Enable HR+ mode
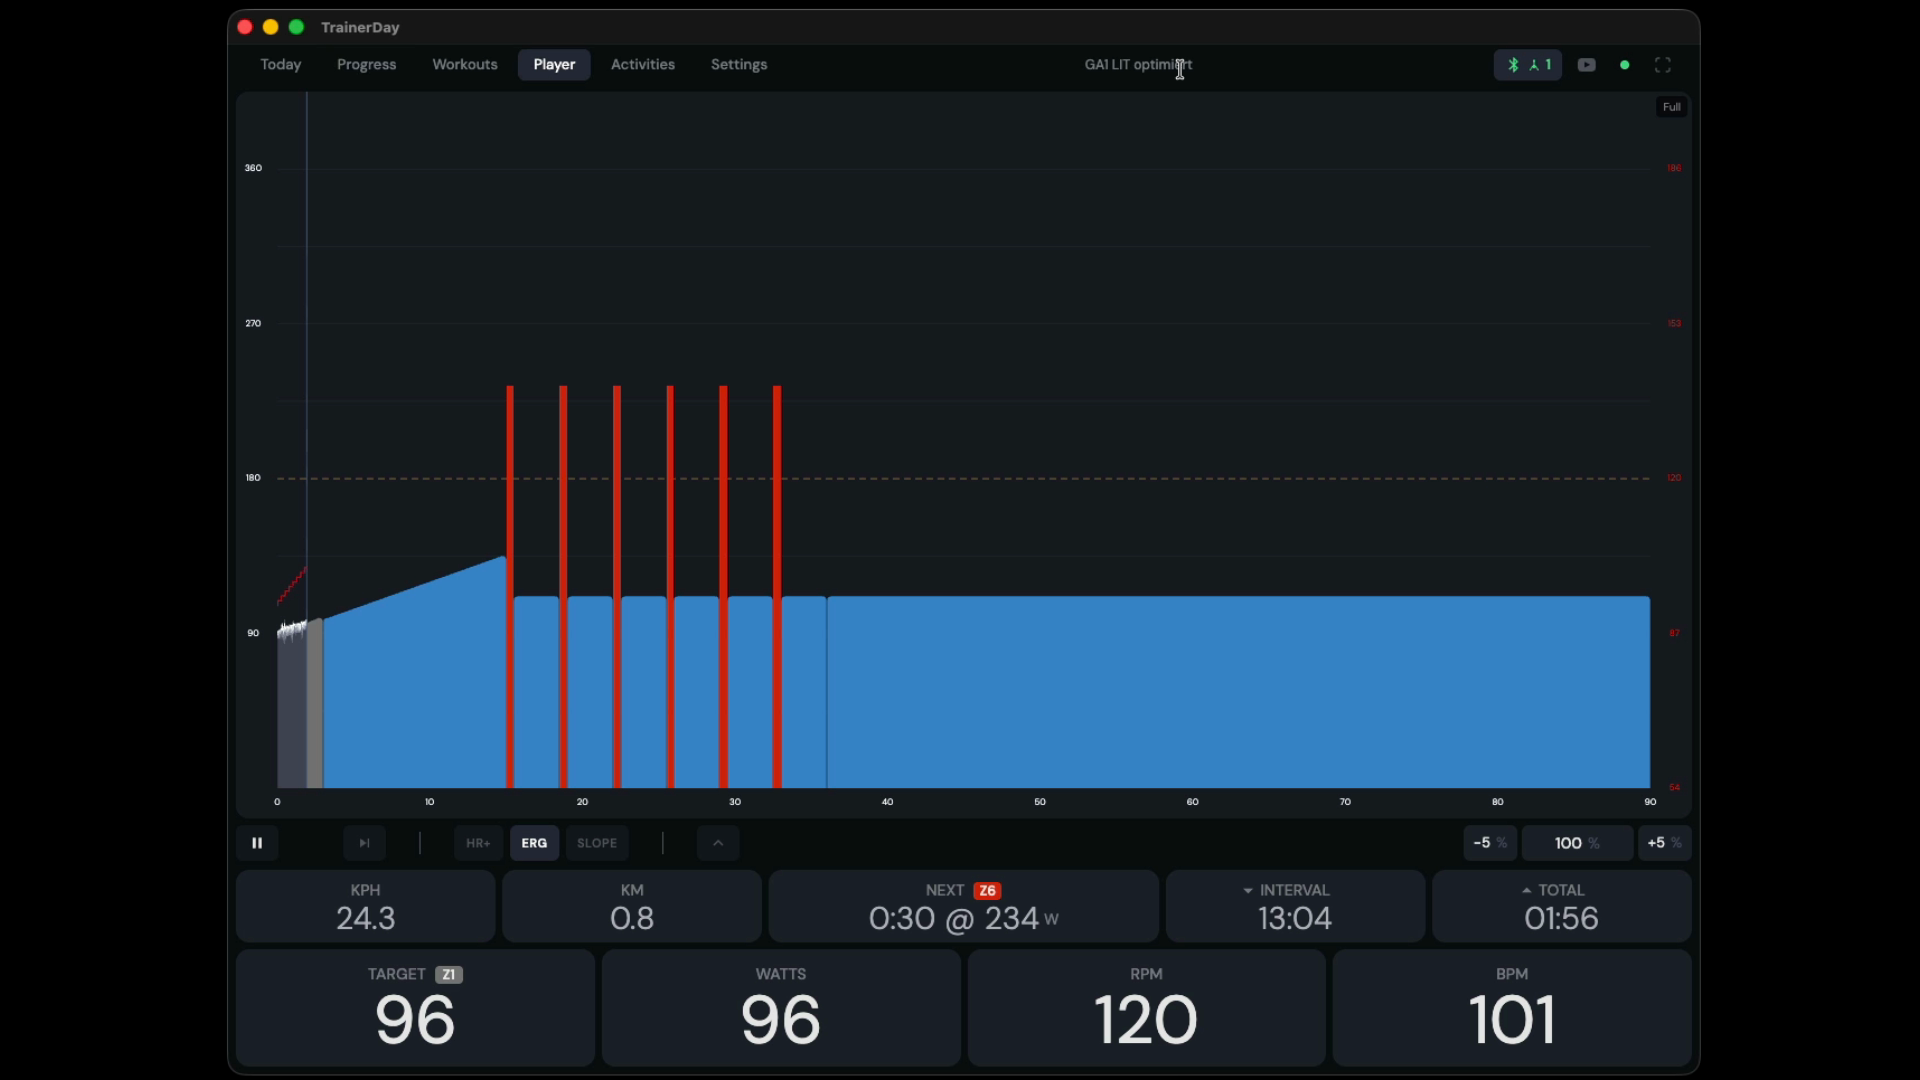1920x1080 pixels. [477, 843]
